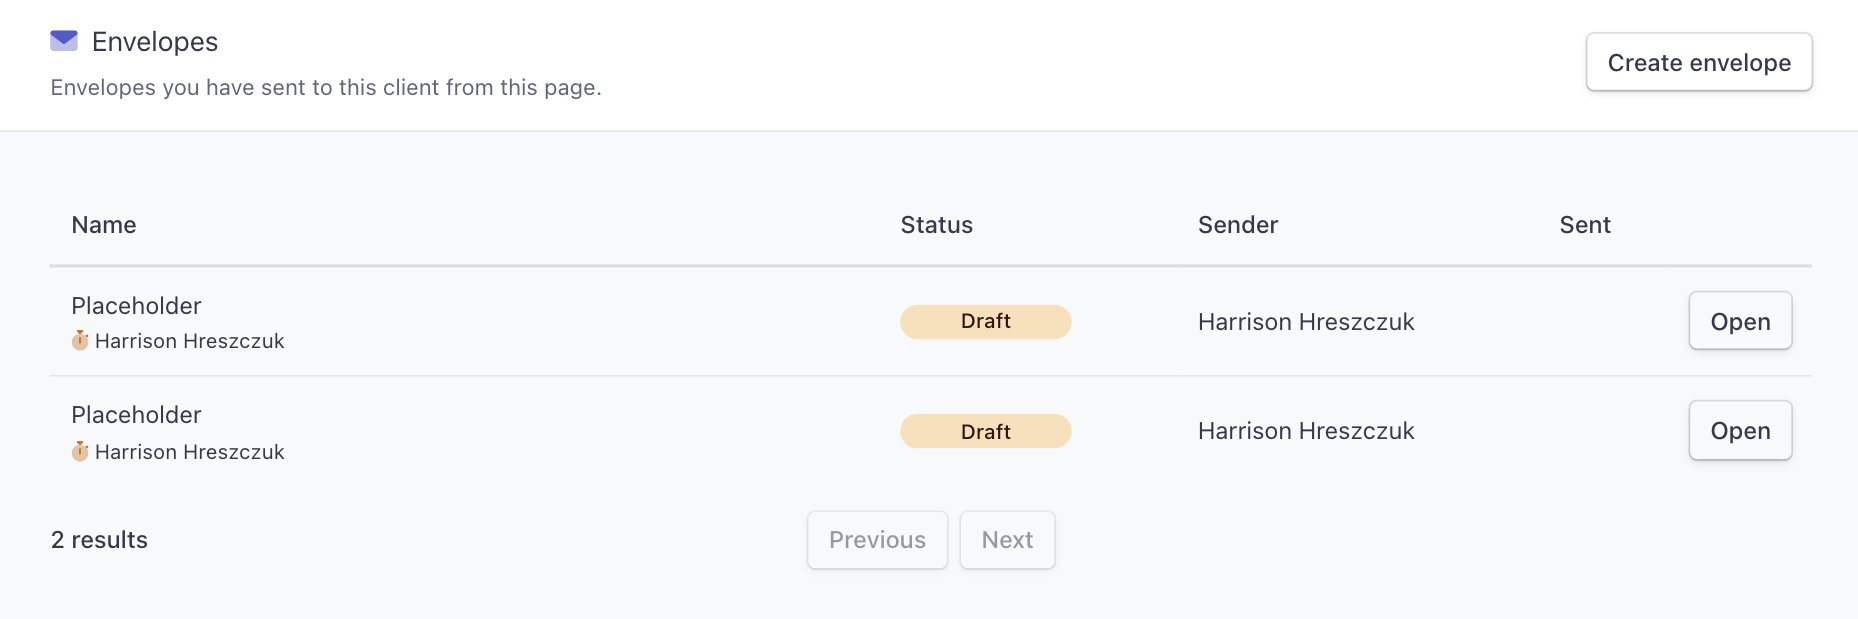Select the first row's Draft status badge
The image size is (1858, 619).
(x=985, y=321)
